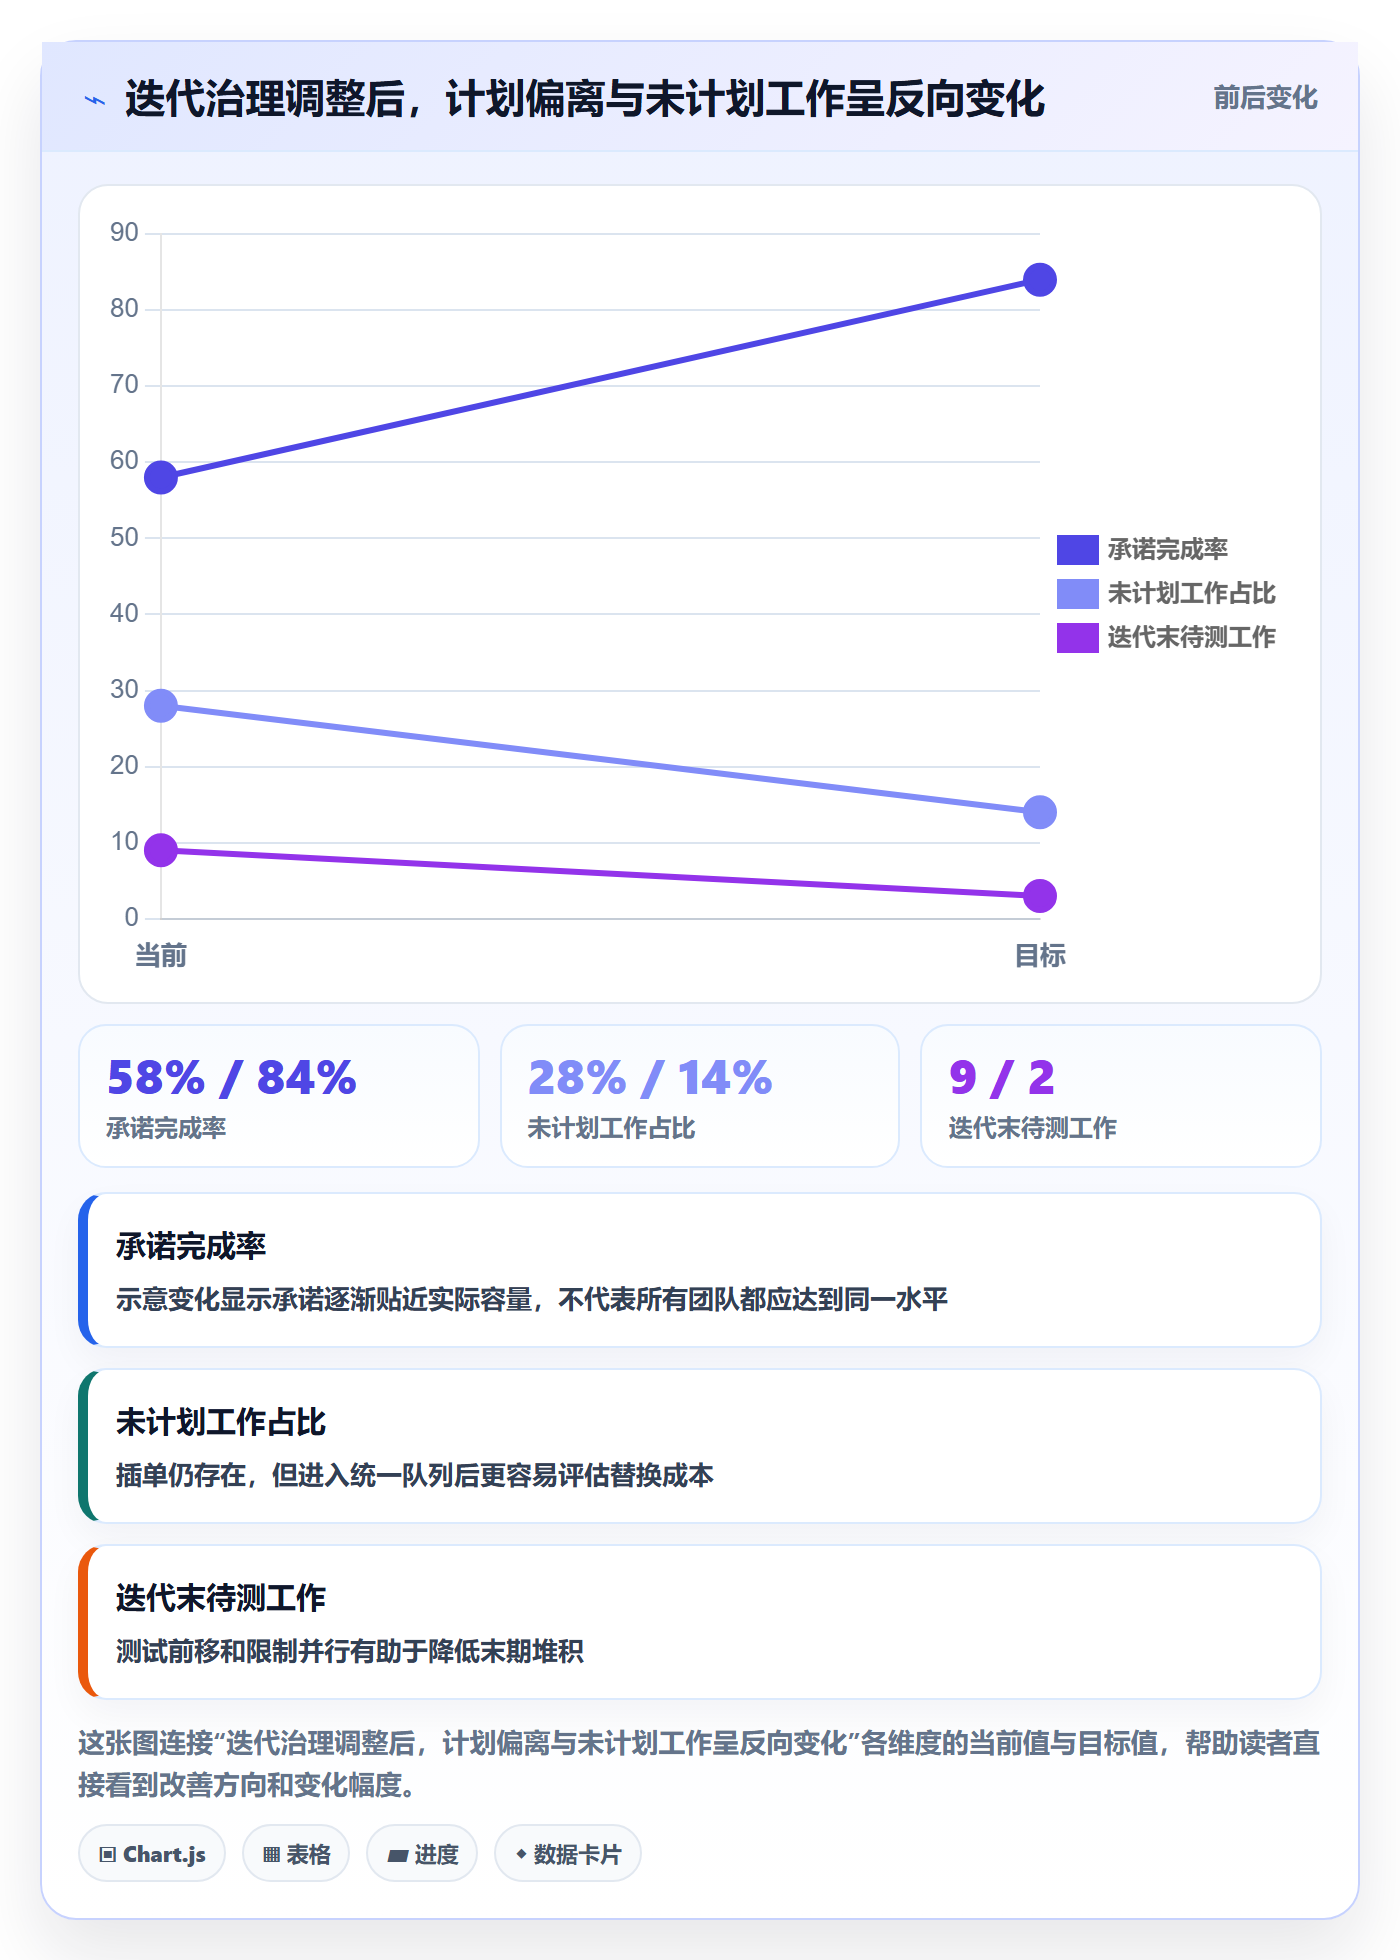Select the 58% / 84% stat card
The width and height of the screenshot is (1400, 1960).
pos(279,1096)
